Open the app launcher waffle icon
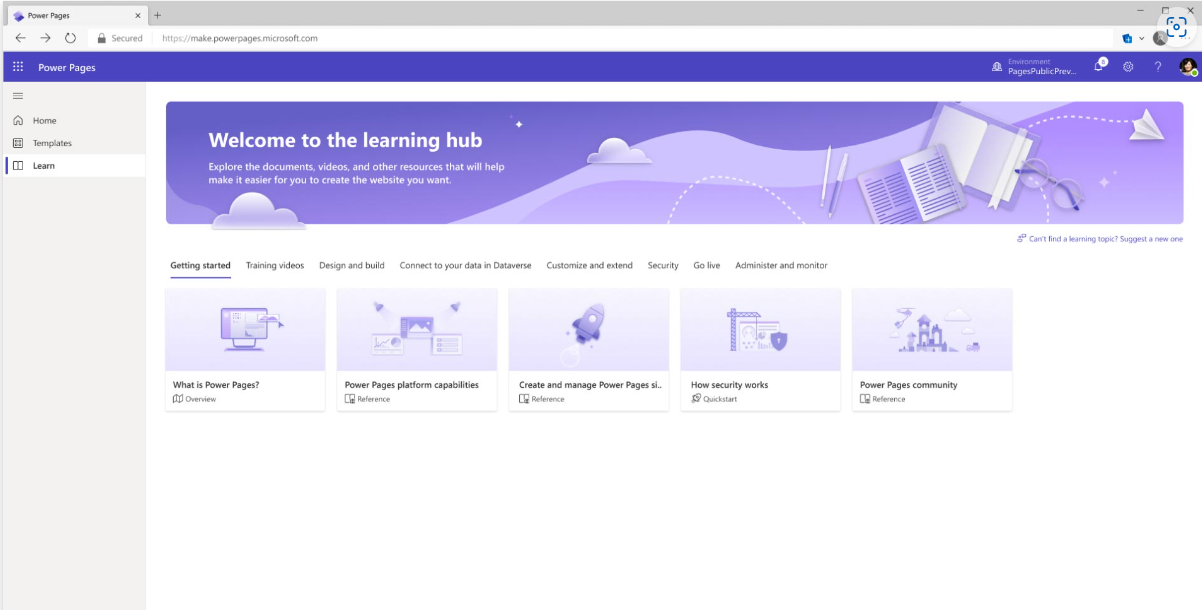Image resolution: width=1202 pixels, height=610 pixels. (x=18, y=67)
